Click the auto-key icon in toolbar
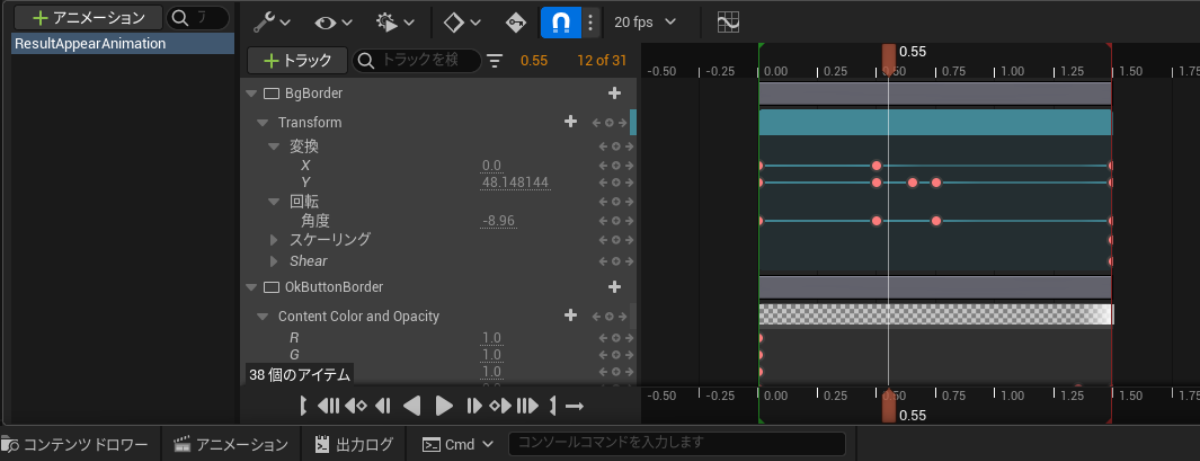 (515, 21)
